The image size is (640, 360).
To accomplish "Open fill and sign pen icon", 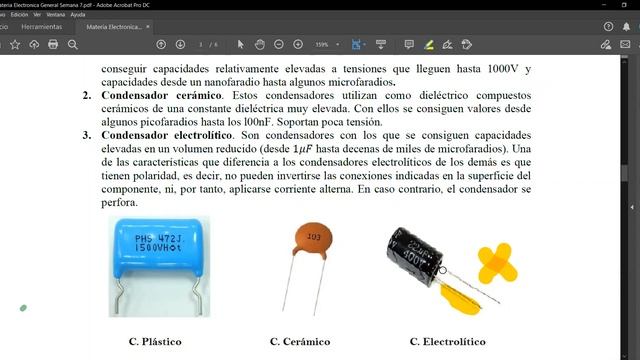I will pos(606,44).
